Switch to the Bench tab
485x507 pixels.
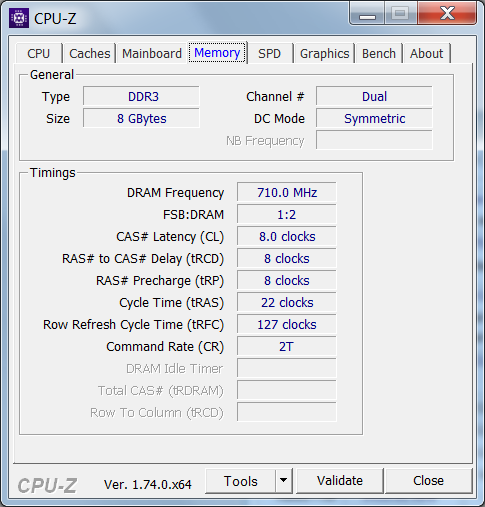[379, 53]
